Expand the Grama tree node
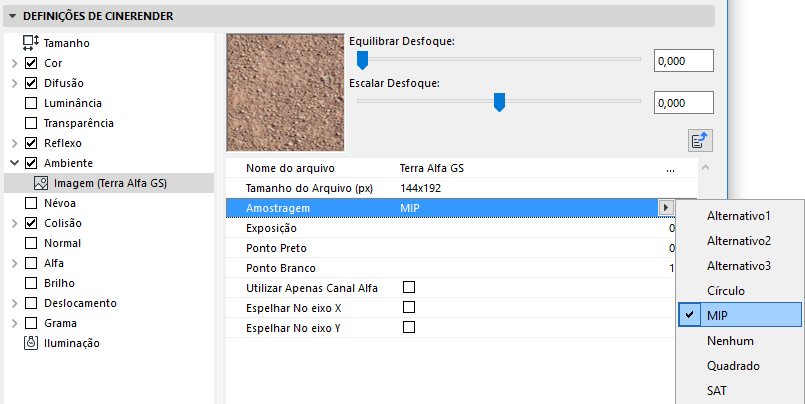This screenshot has width=805, height=404. pyautogui.click(x=15, y=323)
